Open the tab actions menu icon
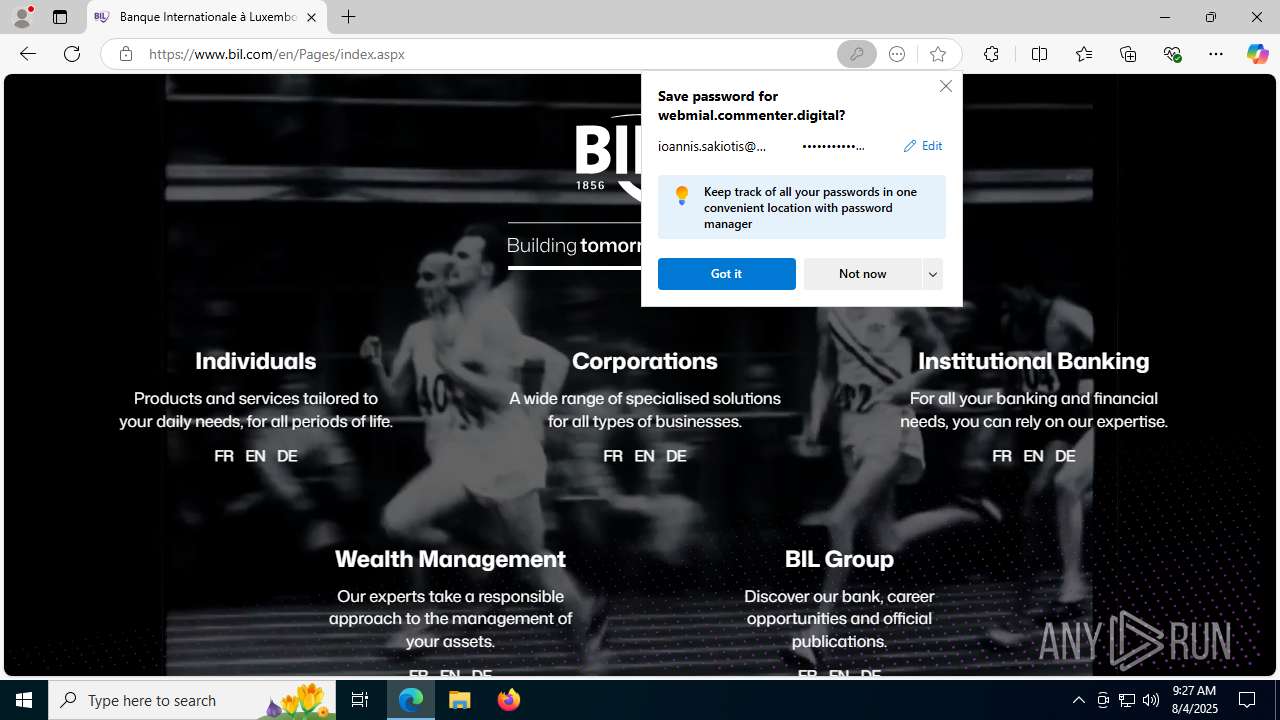This screenshot has width=1280, height=720. (x=60, y=17)
